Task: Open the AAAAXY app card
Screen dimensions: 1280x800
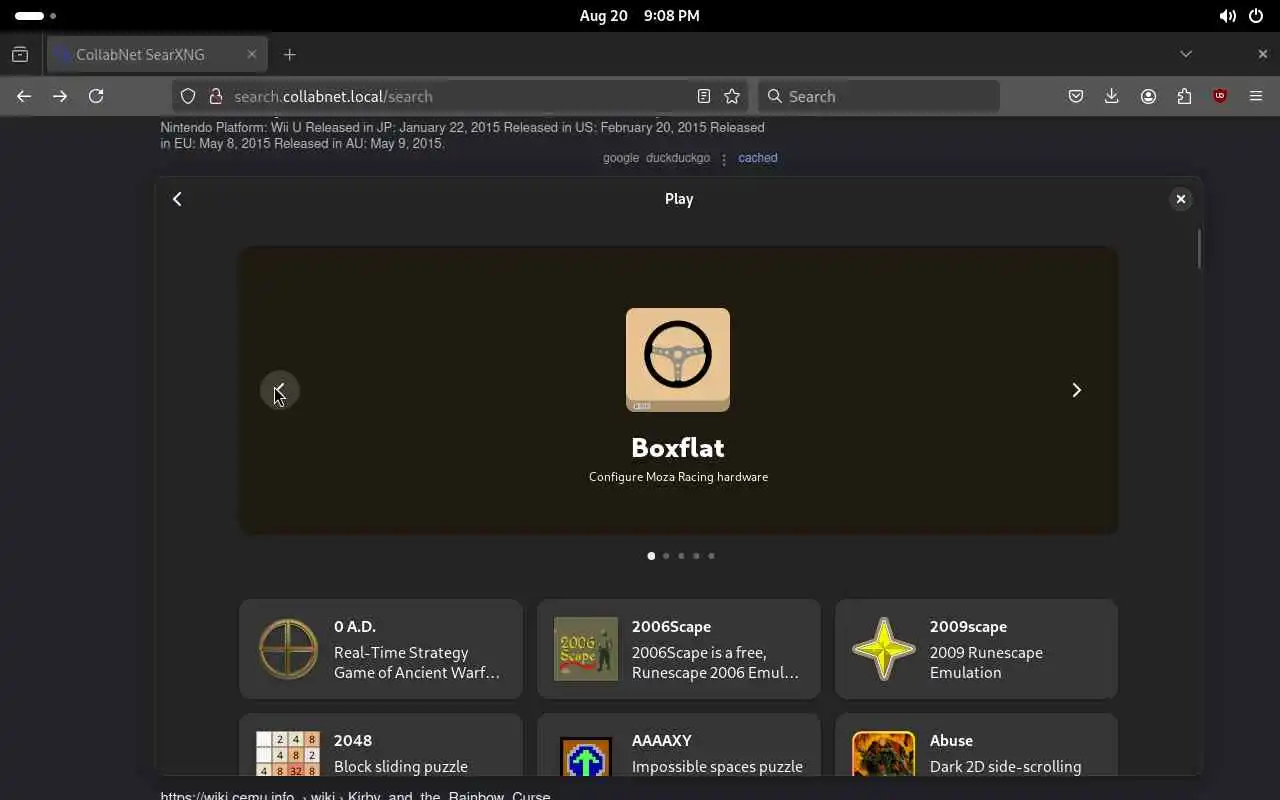Action: pyautogui.click(x=679, y=745)
